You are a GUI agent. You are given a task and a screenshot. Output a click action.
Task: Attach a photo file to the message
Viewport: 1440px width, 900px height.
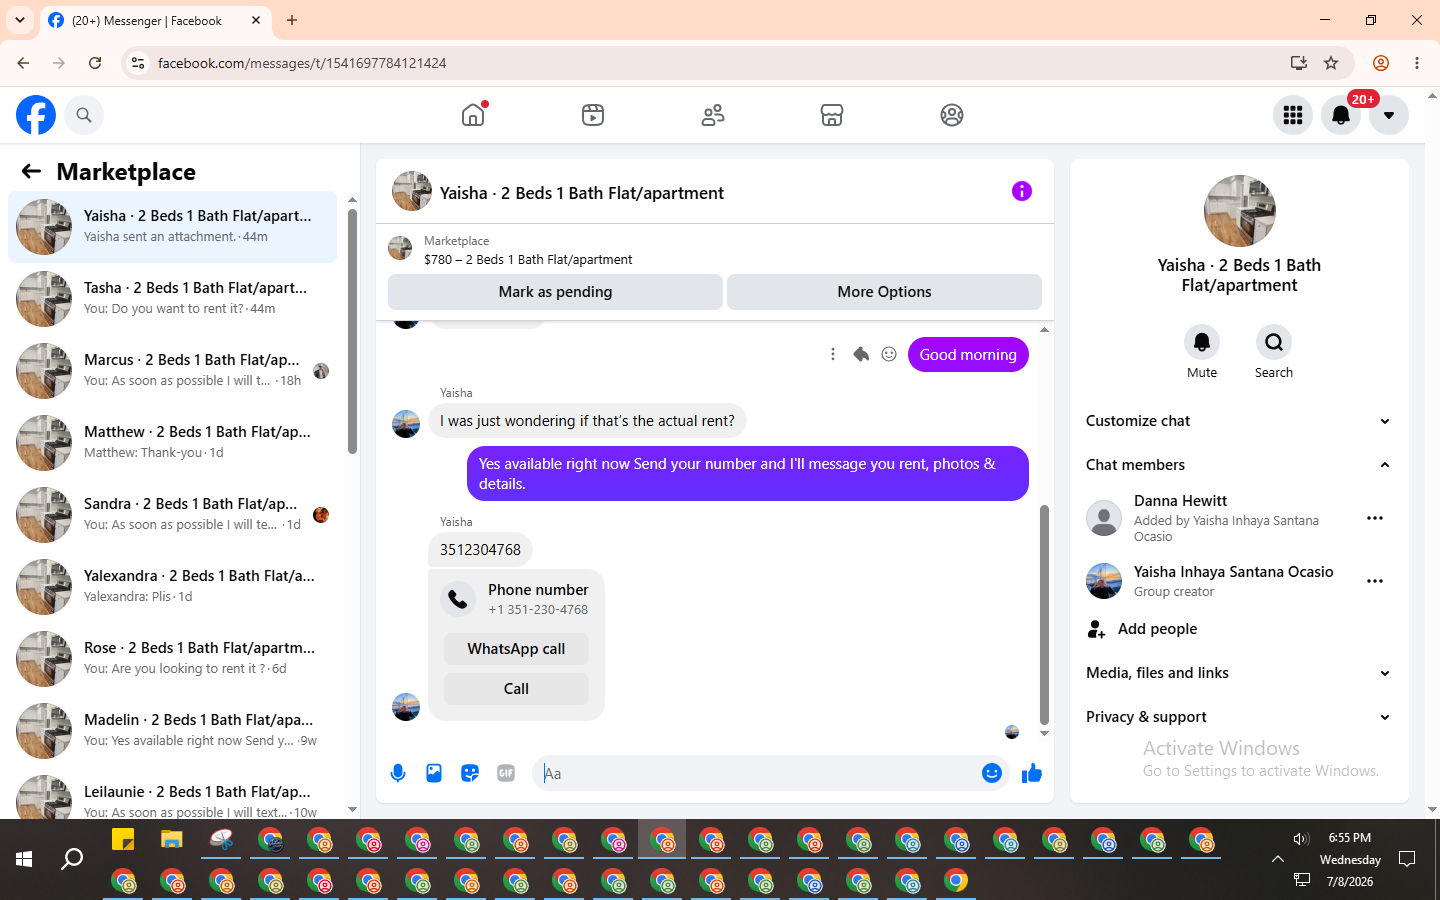[434, 773]
